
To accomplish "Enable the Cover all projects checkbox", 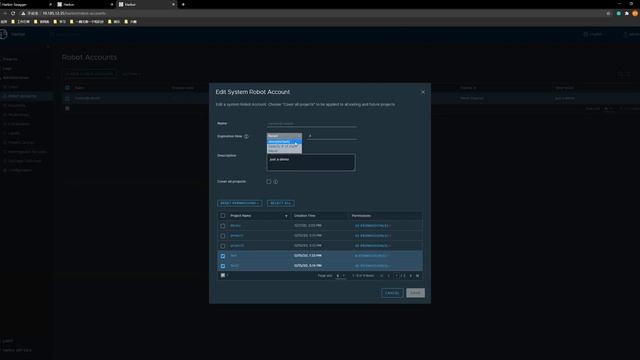I will click(269, 182).
